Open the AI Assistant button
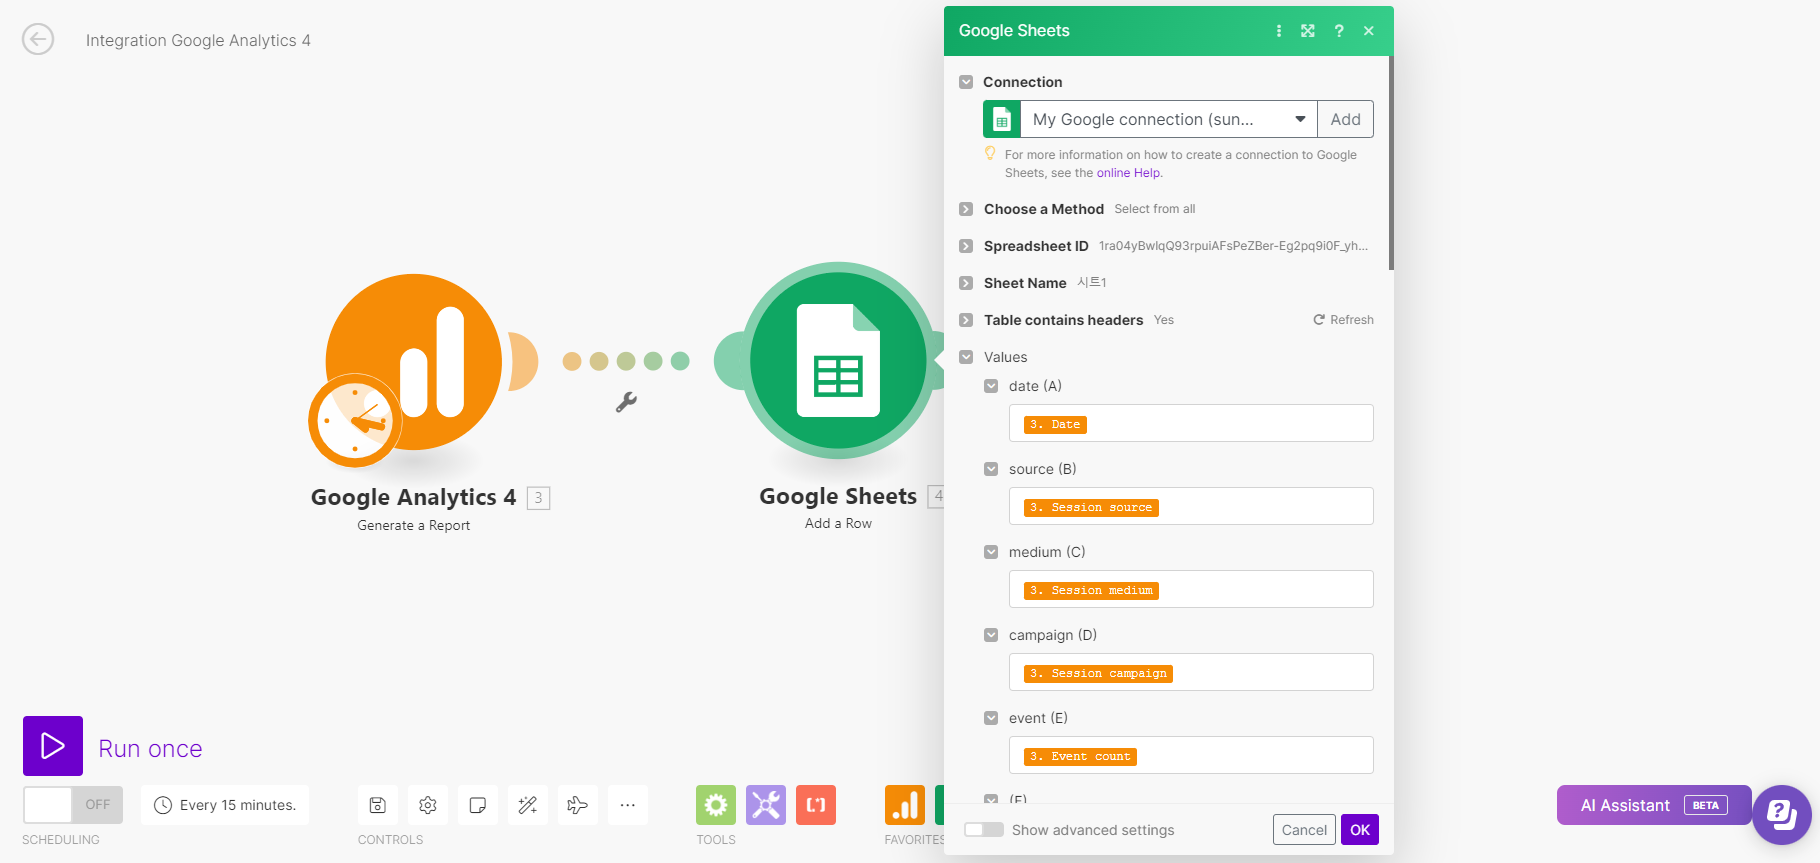The width and height of the screenshot is (1820, 863). (1654, 805)
